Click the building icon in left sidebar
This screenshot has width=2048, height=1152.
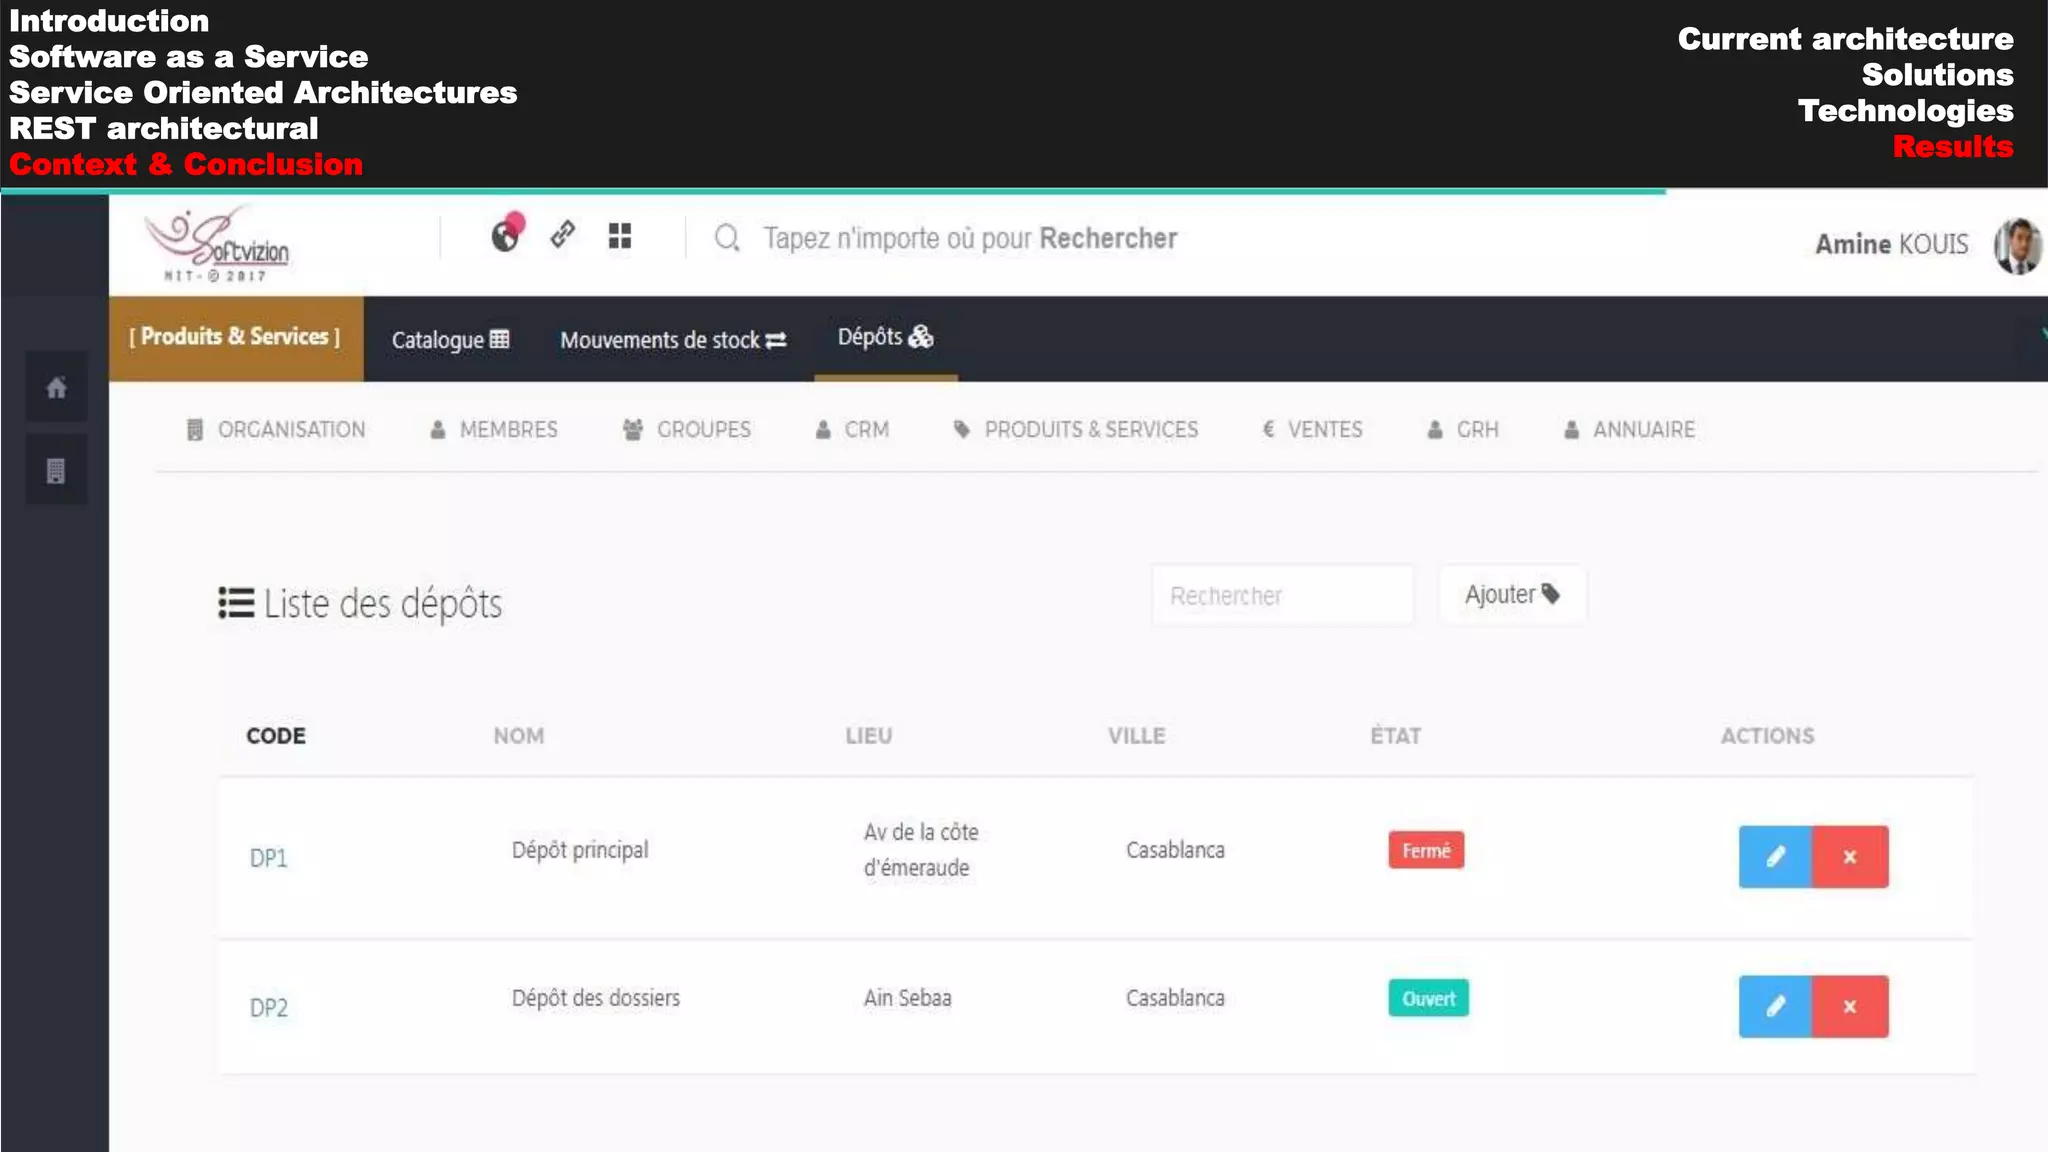pos(56,470)
